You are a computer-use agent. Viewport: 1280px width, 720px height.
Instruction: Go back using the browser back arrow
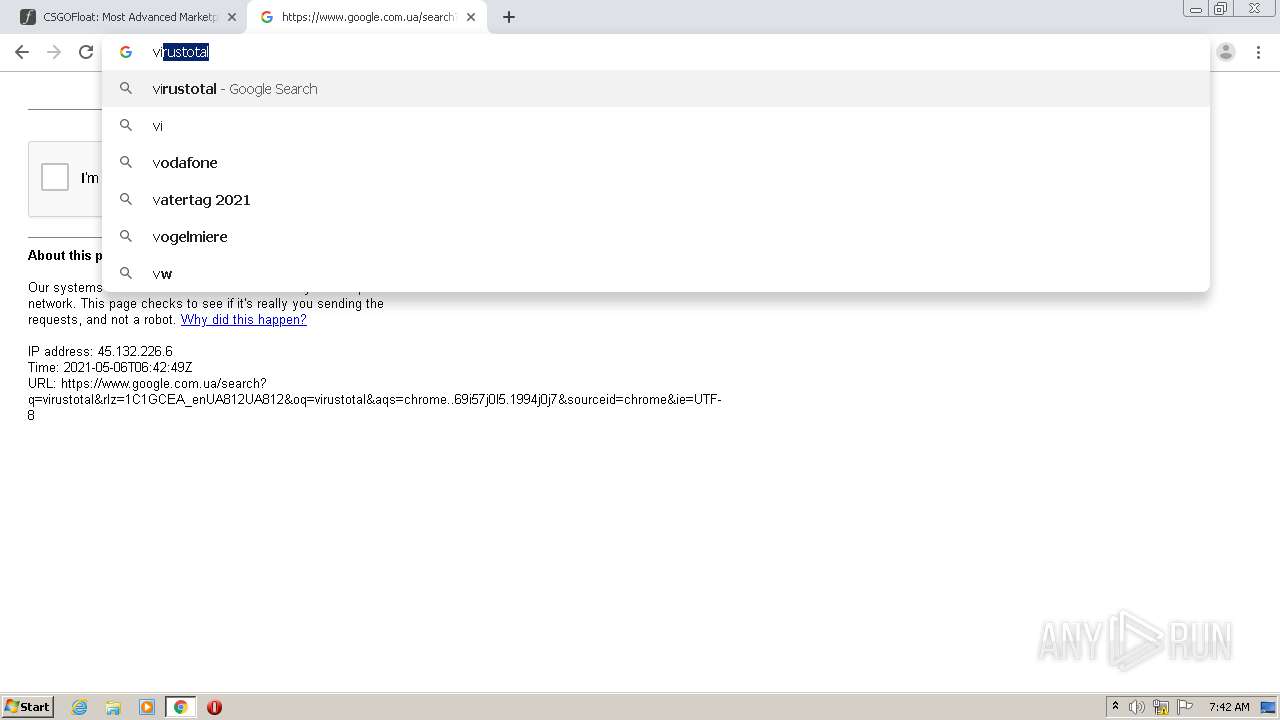[x=22, y=52]
